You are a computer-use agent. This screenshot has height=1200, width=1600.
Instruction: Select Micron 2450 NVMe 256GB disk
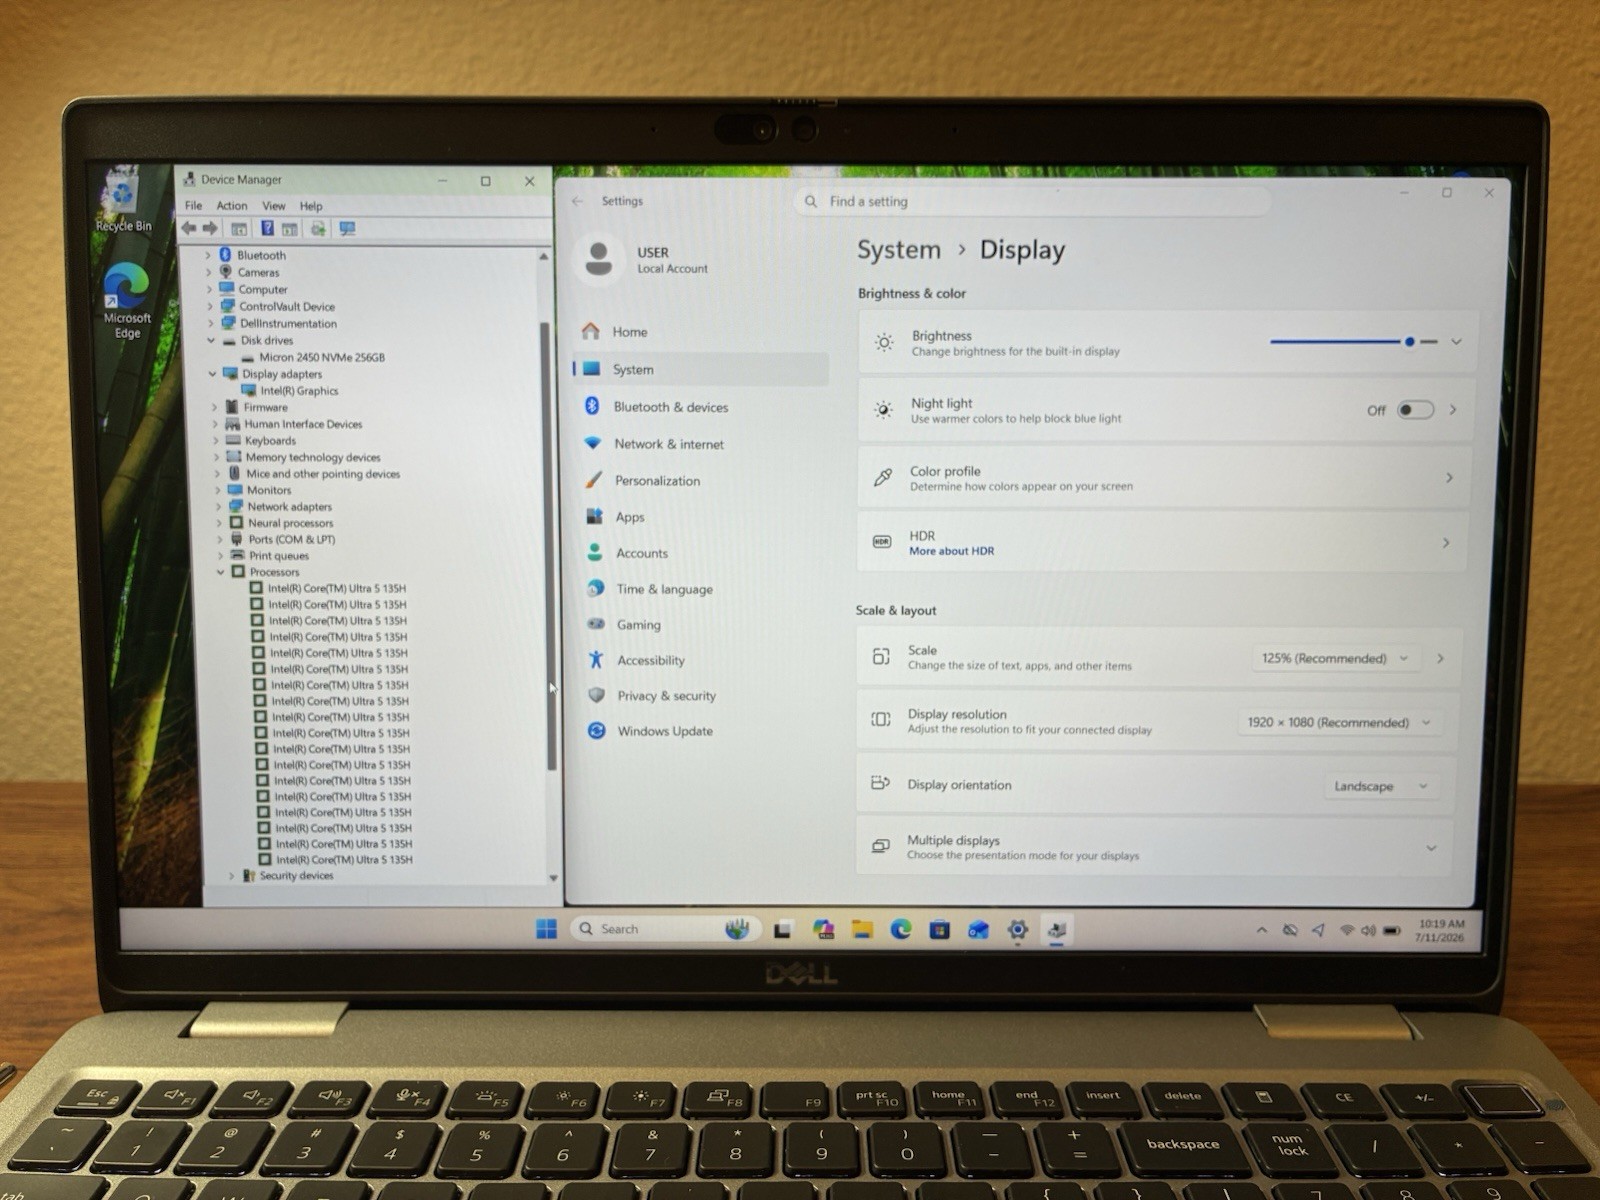(x=321, y=357)
